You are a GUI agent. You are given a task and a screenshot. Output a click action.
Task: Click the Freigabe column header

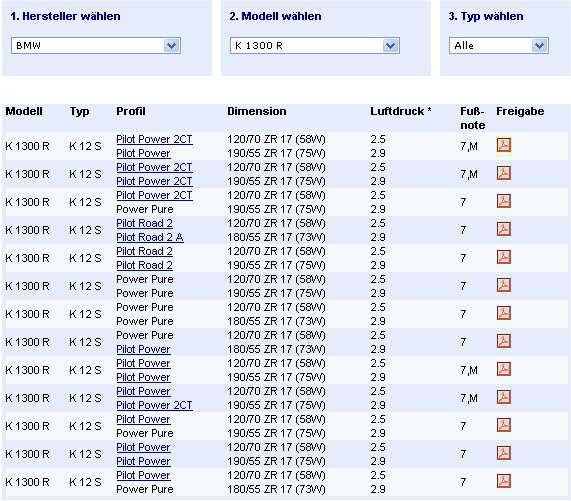point(520,111)
